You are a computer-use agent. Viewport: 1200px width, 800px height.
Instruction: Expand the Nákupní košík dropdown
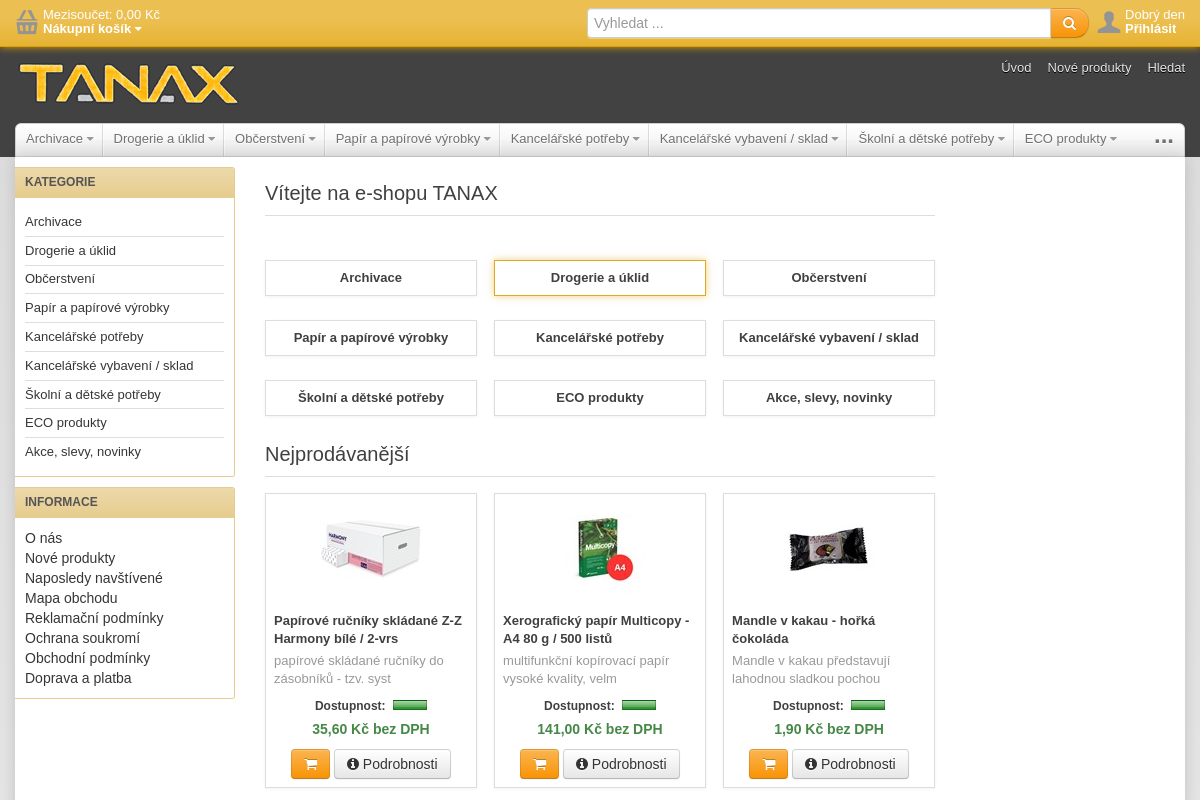tap(92, 29)
